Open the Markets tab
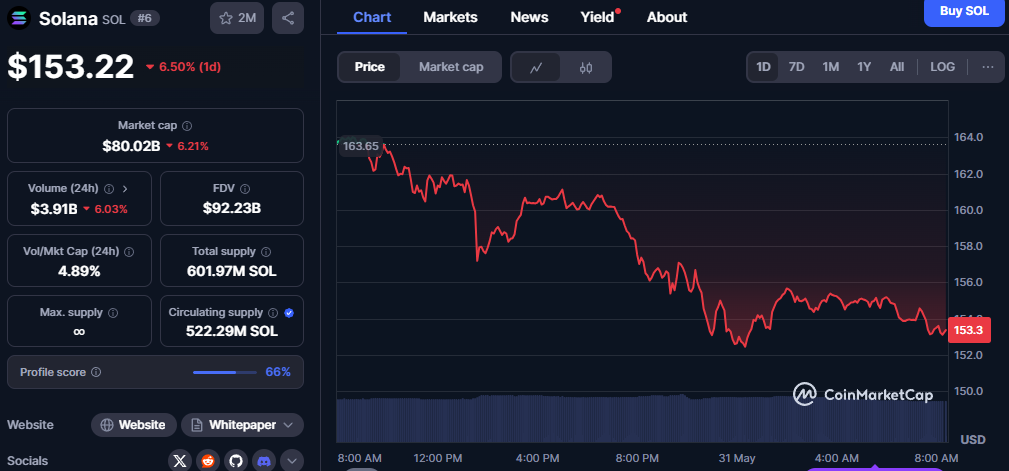The width and height of the screenshot is (1009, 471). pos(450,17)
